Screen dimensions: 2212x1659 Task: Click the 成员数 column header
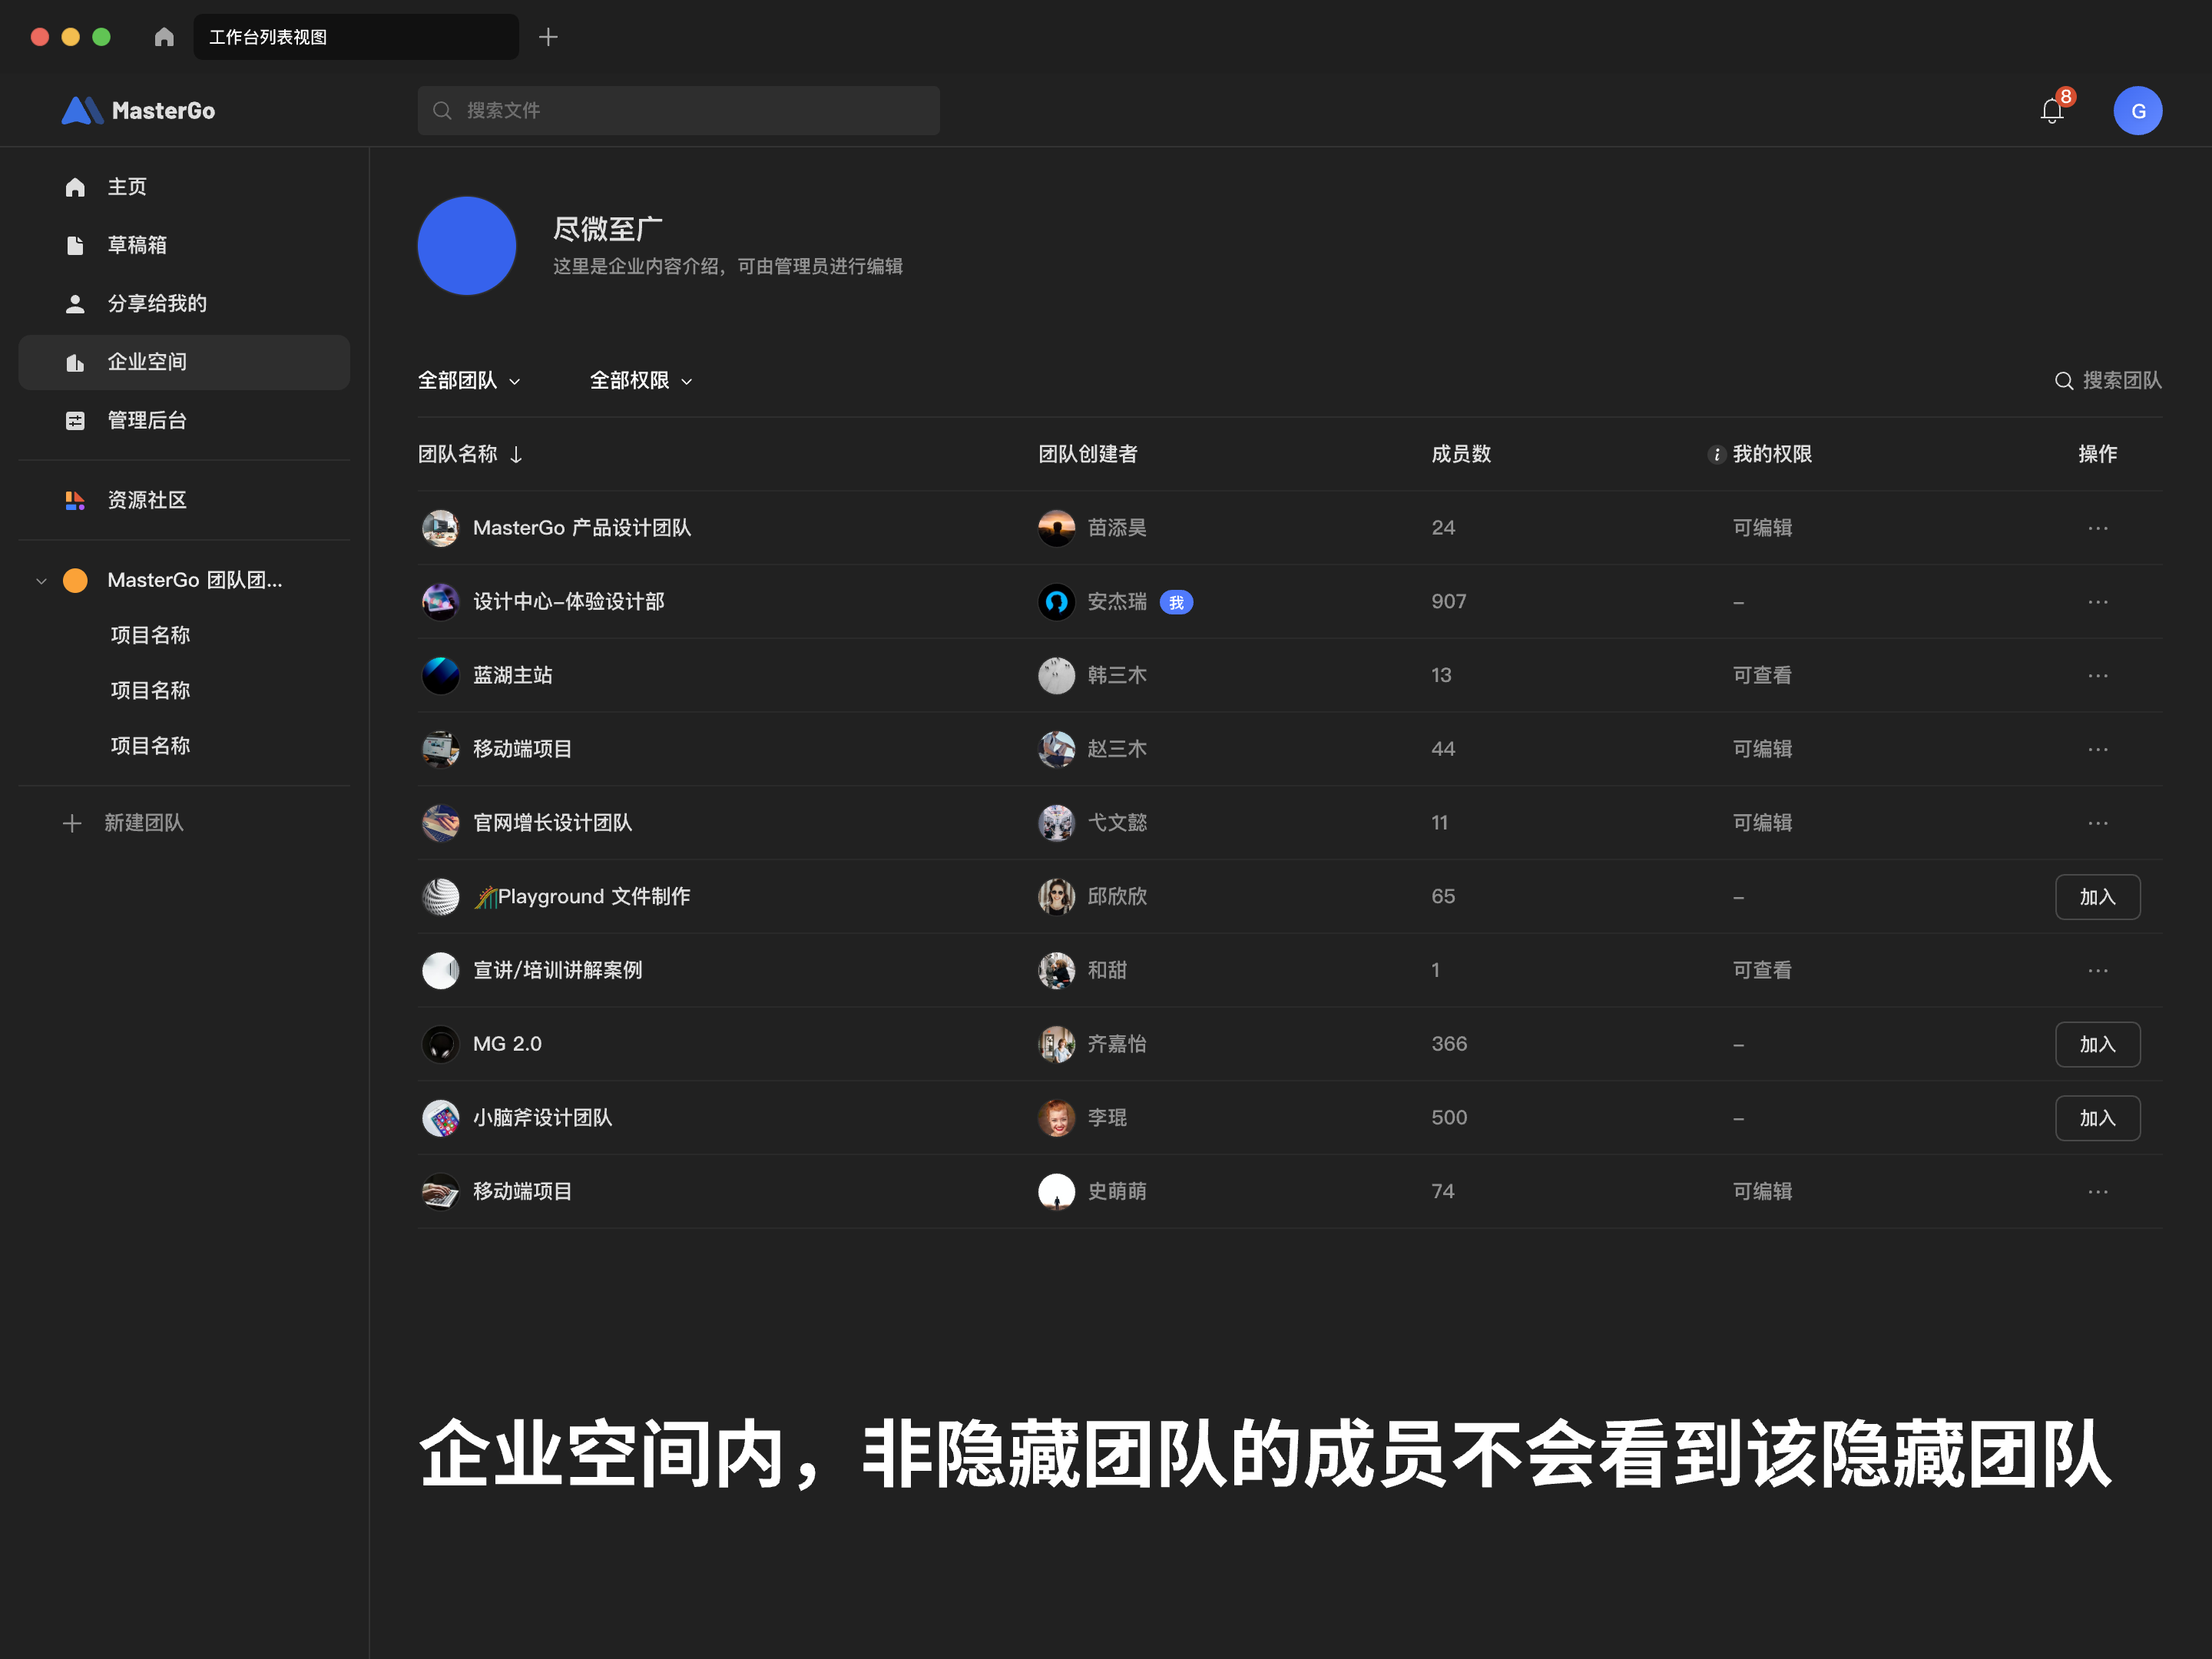coord(1460,454)
